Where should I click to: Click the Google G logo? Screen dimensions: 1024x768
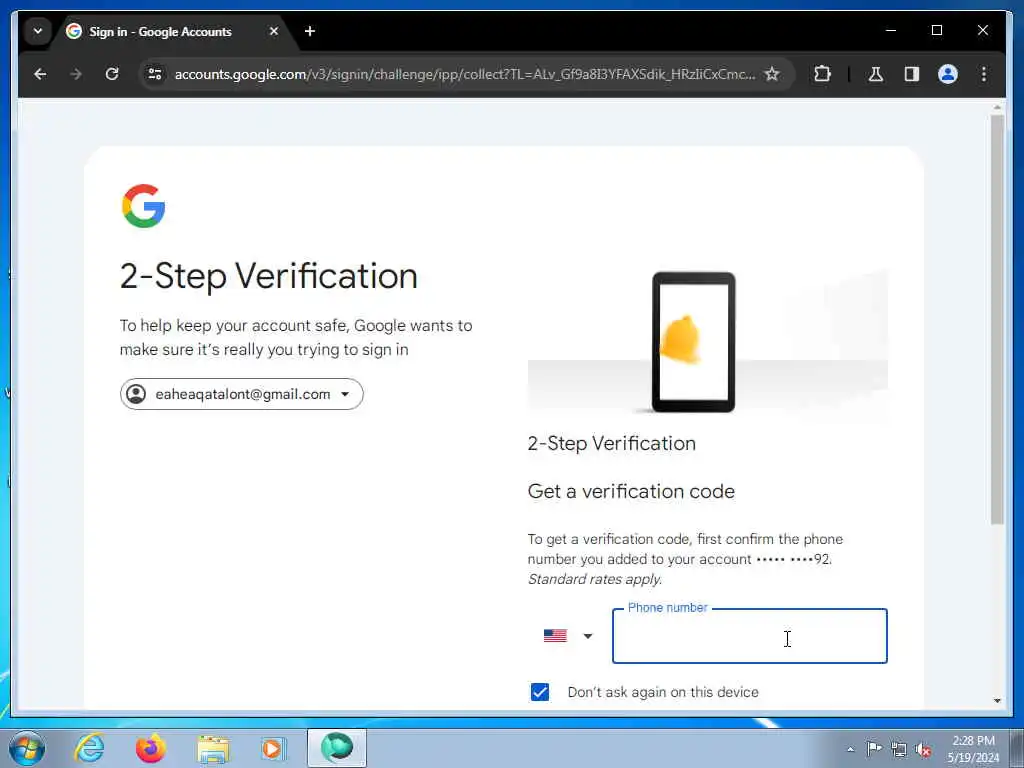tap(144, 206)
